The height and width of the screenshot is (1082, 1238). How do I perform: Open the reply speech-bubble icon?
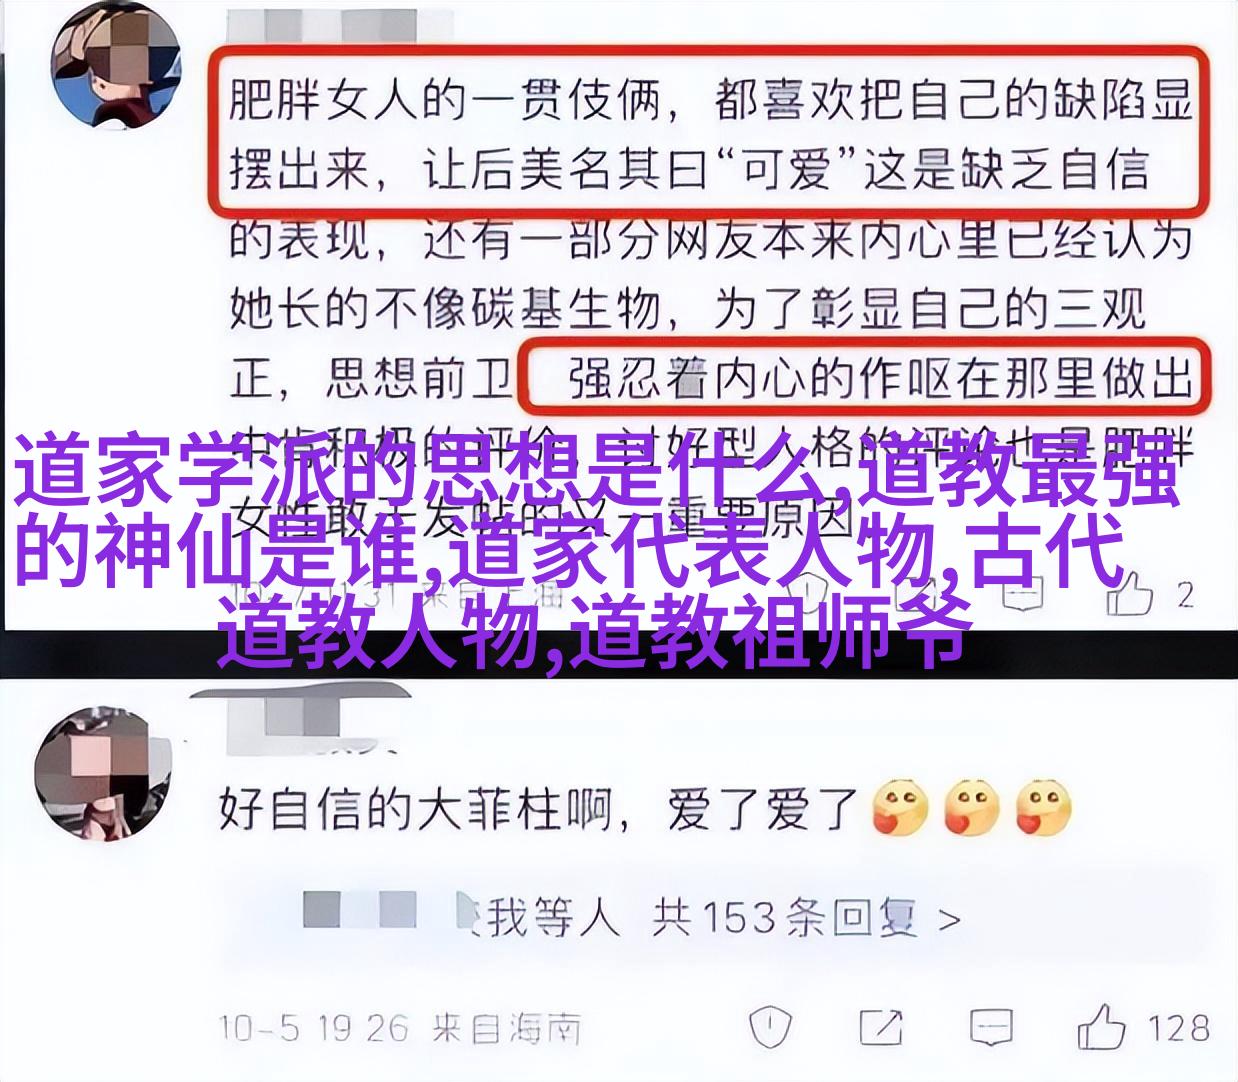tap(991, 1027)
